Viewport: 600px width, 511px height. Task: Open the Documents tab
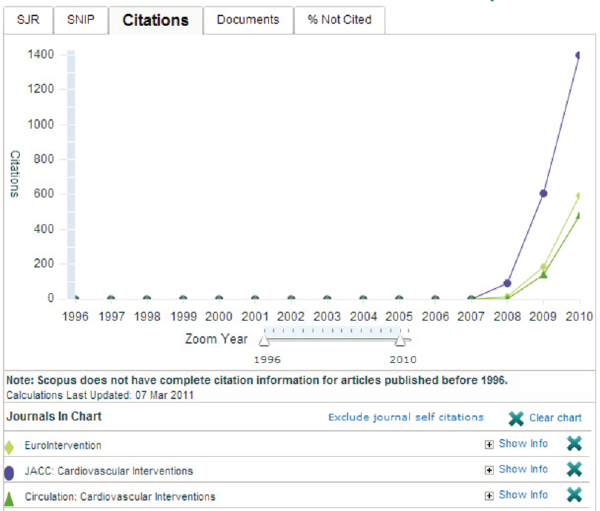[248, 20]
